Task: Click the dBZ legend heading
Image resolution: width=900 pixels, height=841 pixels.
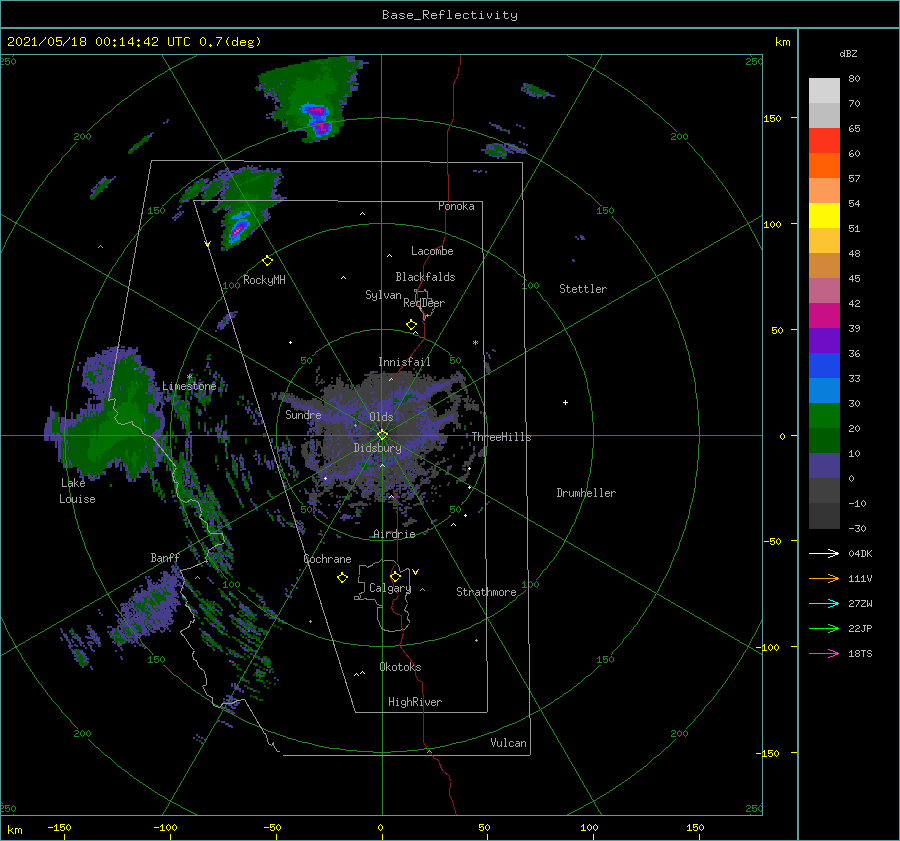Action: pyautogui.click(x=848, y=54)
